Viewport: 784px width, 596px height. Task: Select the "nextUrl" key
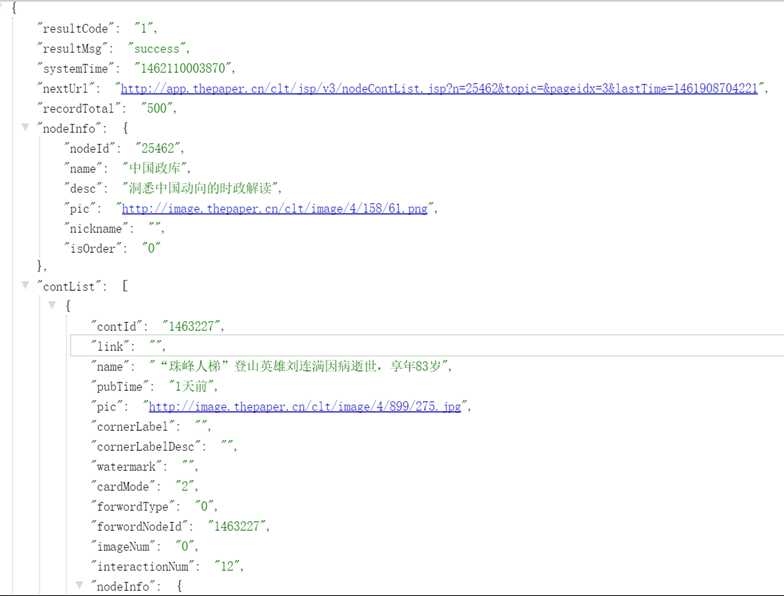(68, 88)
